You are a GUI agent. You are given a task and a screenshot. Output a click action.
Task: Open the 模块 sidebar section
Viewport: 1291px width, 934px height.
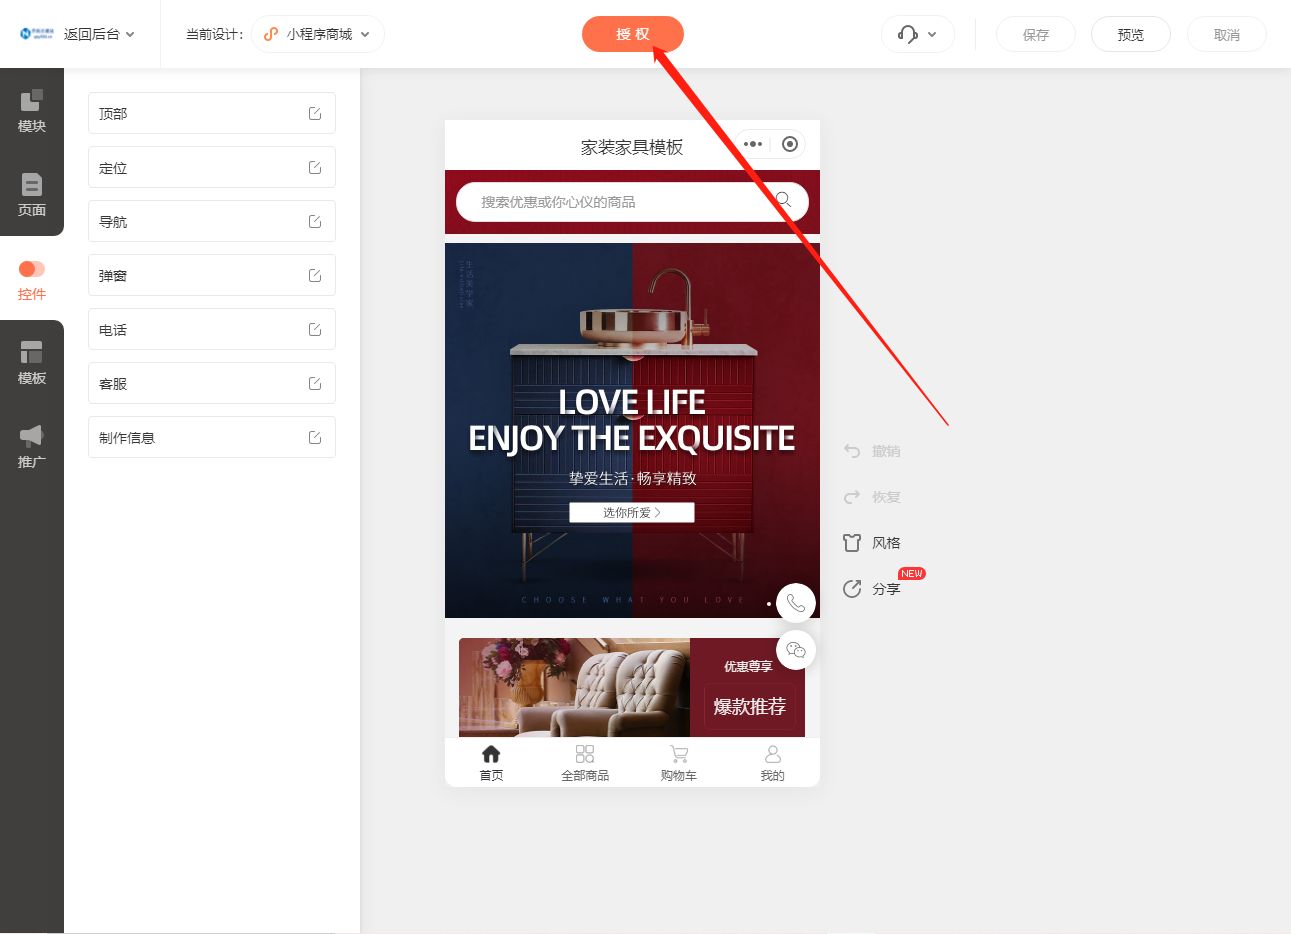tap(32, 110)
